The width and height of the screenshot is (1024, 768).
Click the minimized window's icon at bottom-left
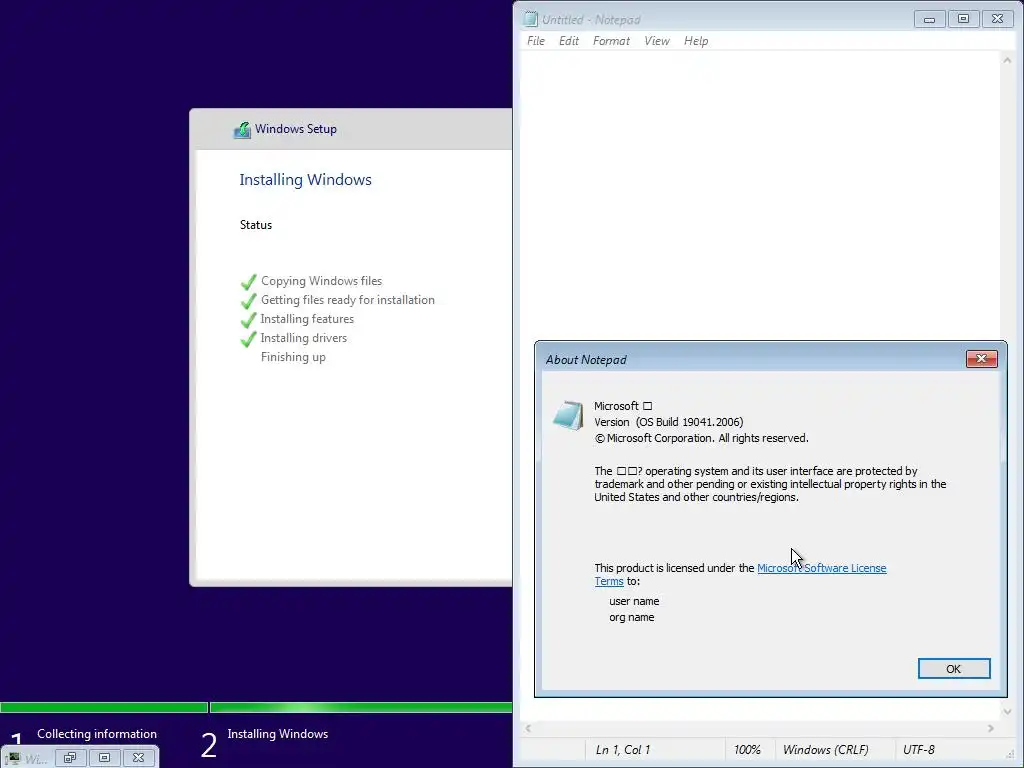pos(14,758)
